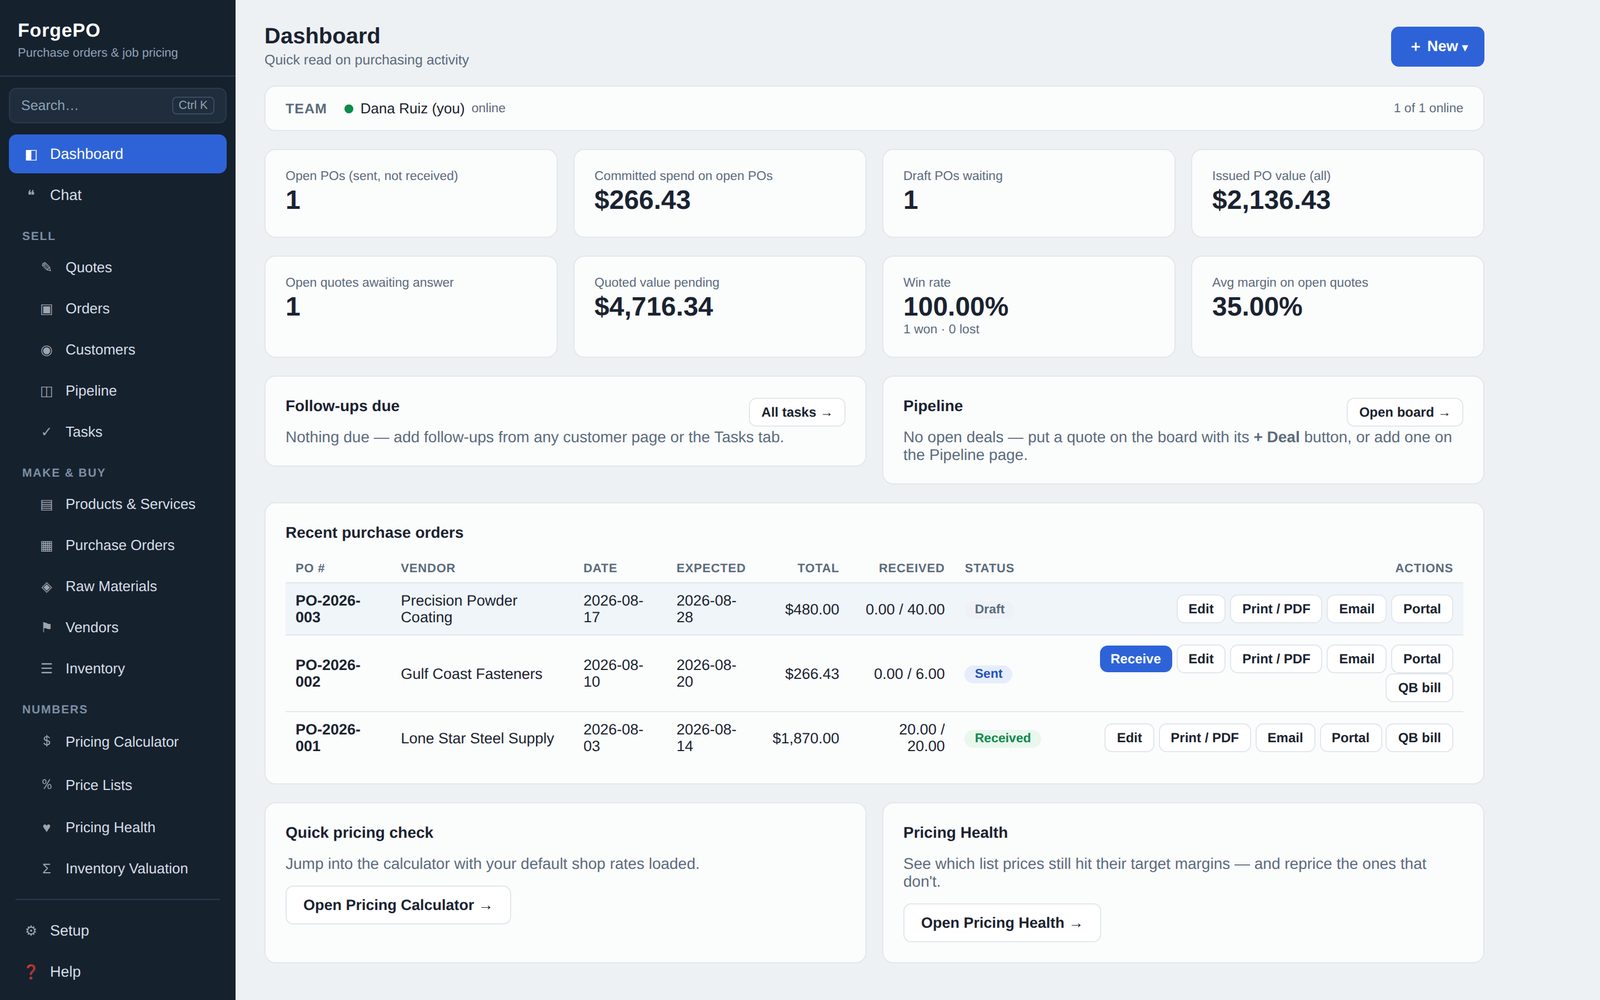Screen dimensions: 1600x1000
Task: Click the Setup gear icon
Action: pyautogui.click(x=31, y=930)
